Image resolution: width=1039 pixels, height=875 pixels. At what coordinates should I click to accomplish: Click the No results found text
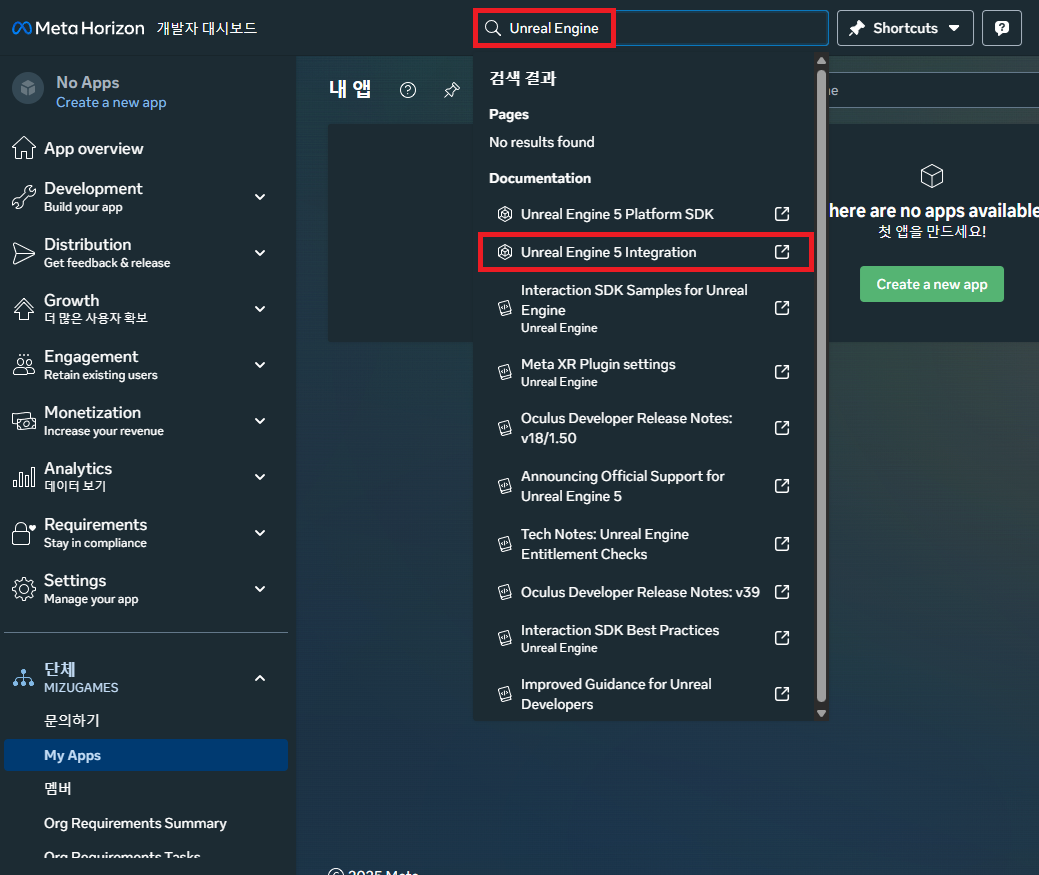coord(541,142)
